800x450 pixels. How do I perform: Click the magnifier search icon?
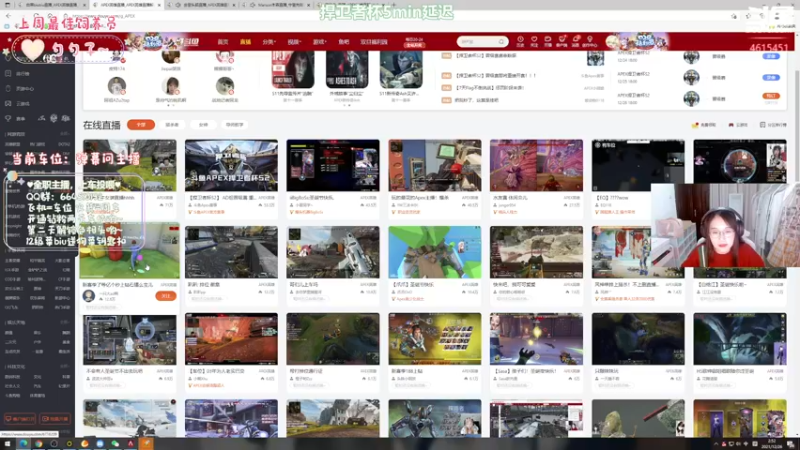click(x=502, y=42)
